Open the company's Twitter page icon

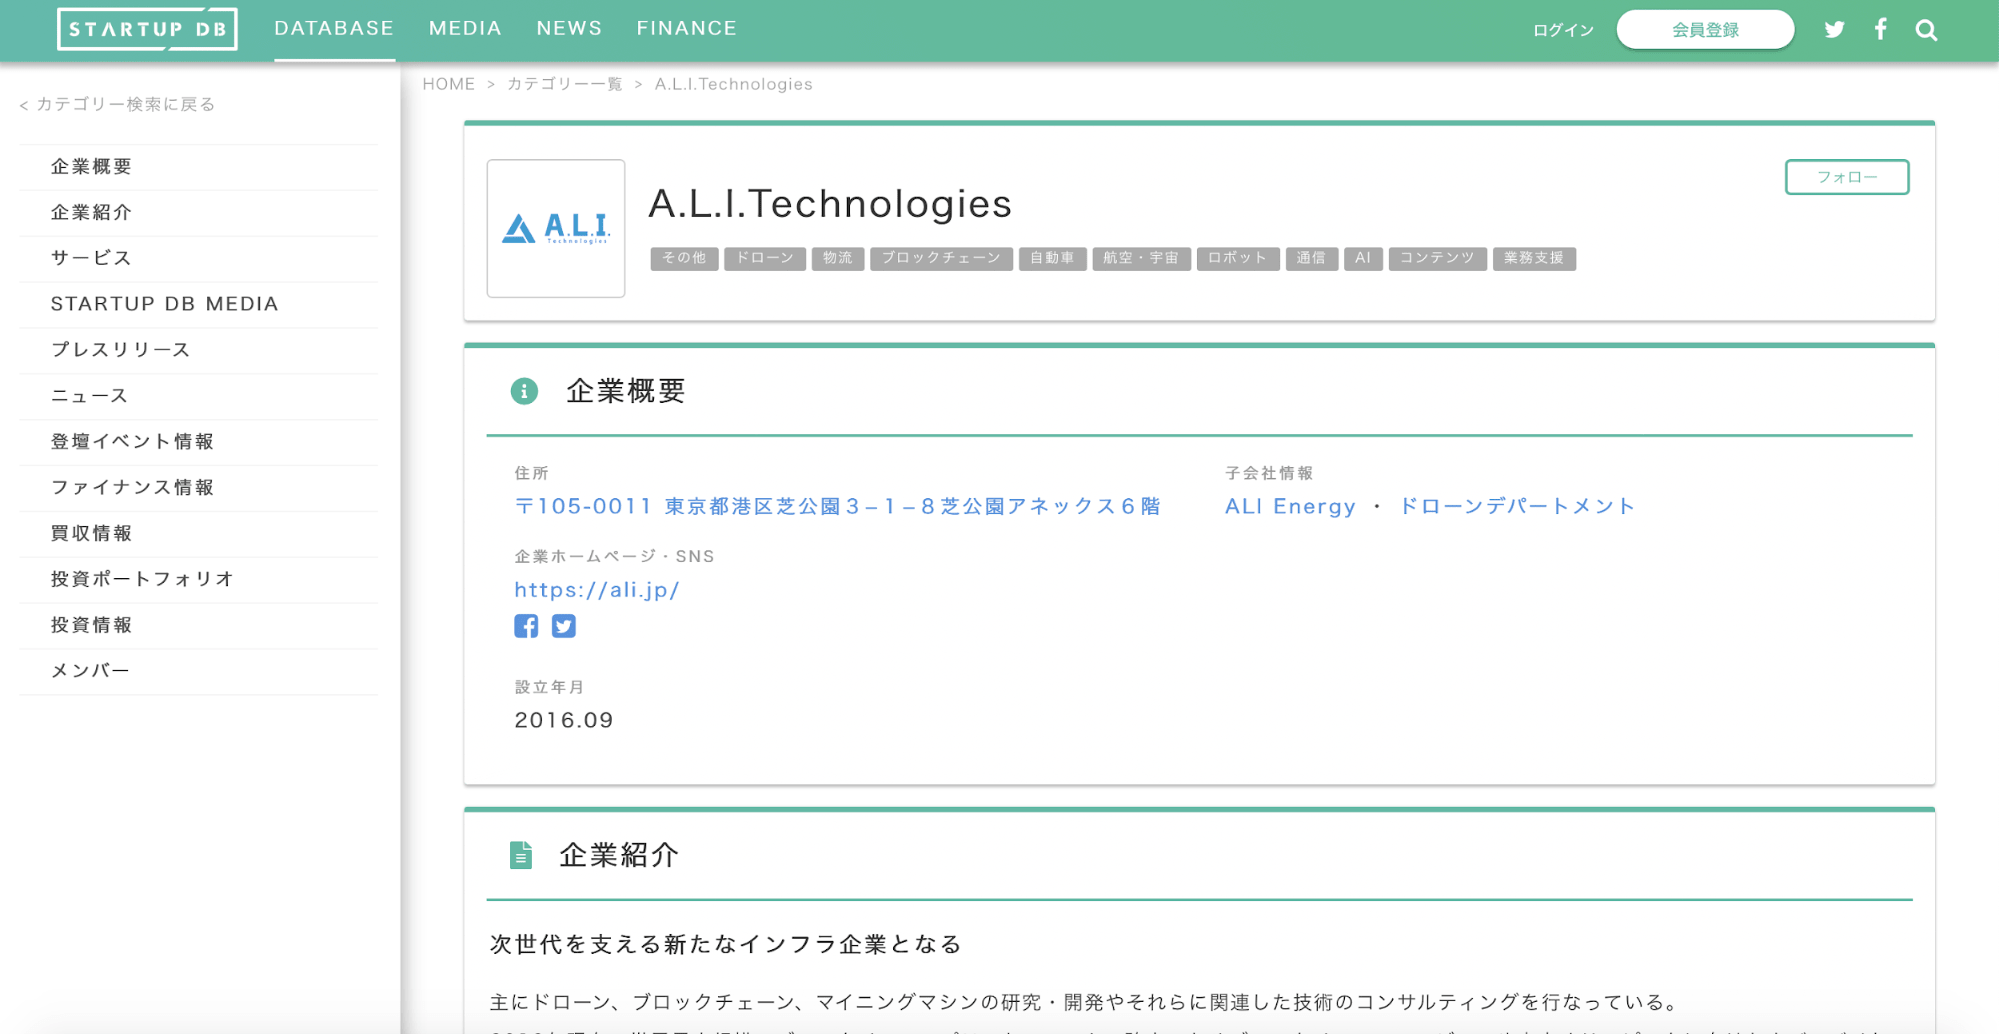click(564, 626)
